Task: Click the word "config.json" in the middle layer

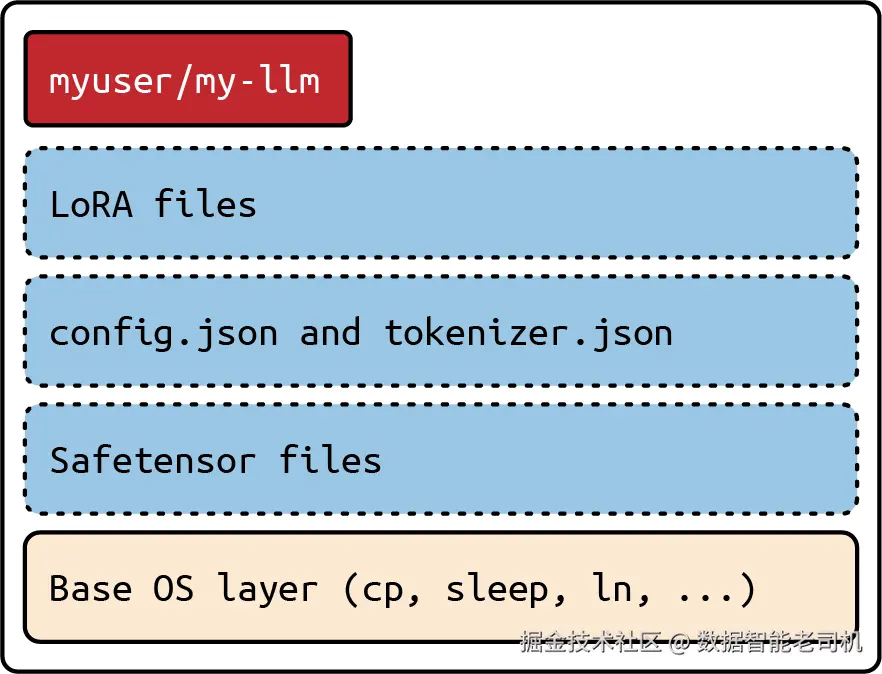Action: tap(163, 332)
